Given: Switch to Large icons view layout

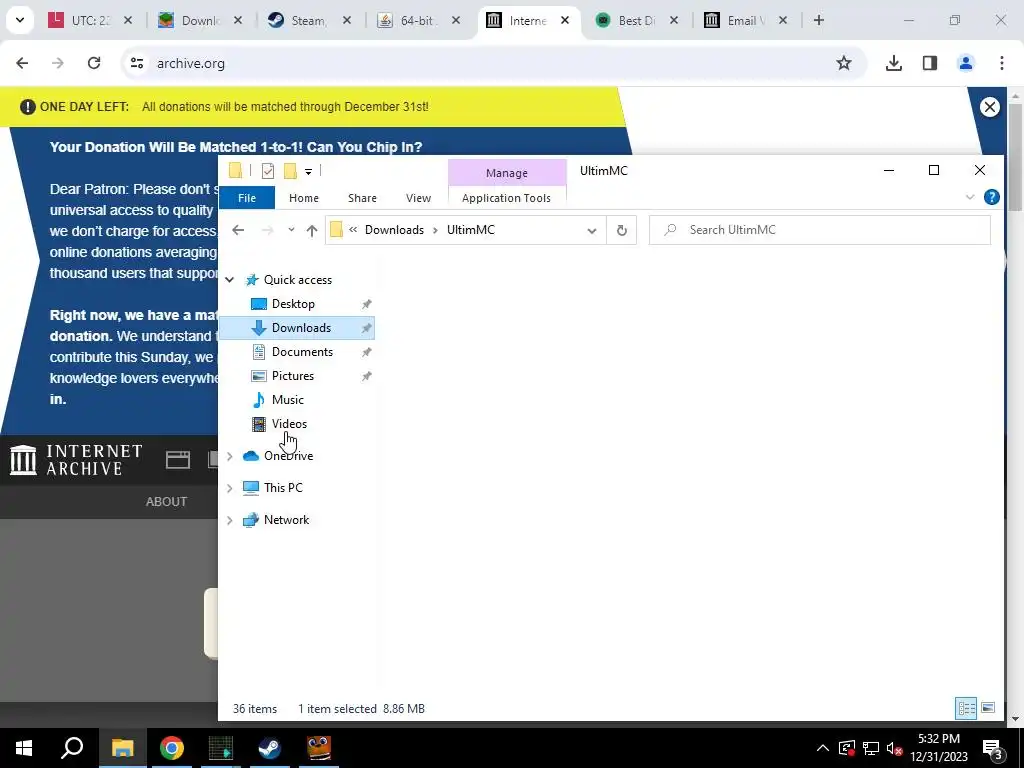Looking at the screenshot, I should click(988, 708).
